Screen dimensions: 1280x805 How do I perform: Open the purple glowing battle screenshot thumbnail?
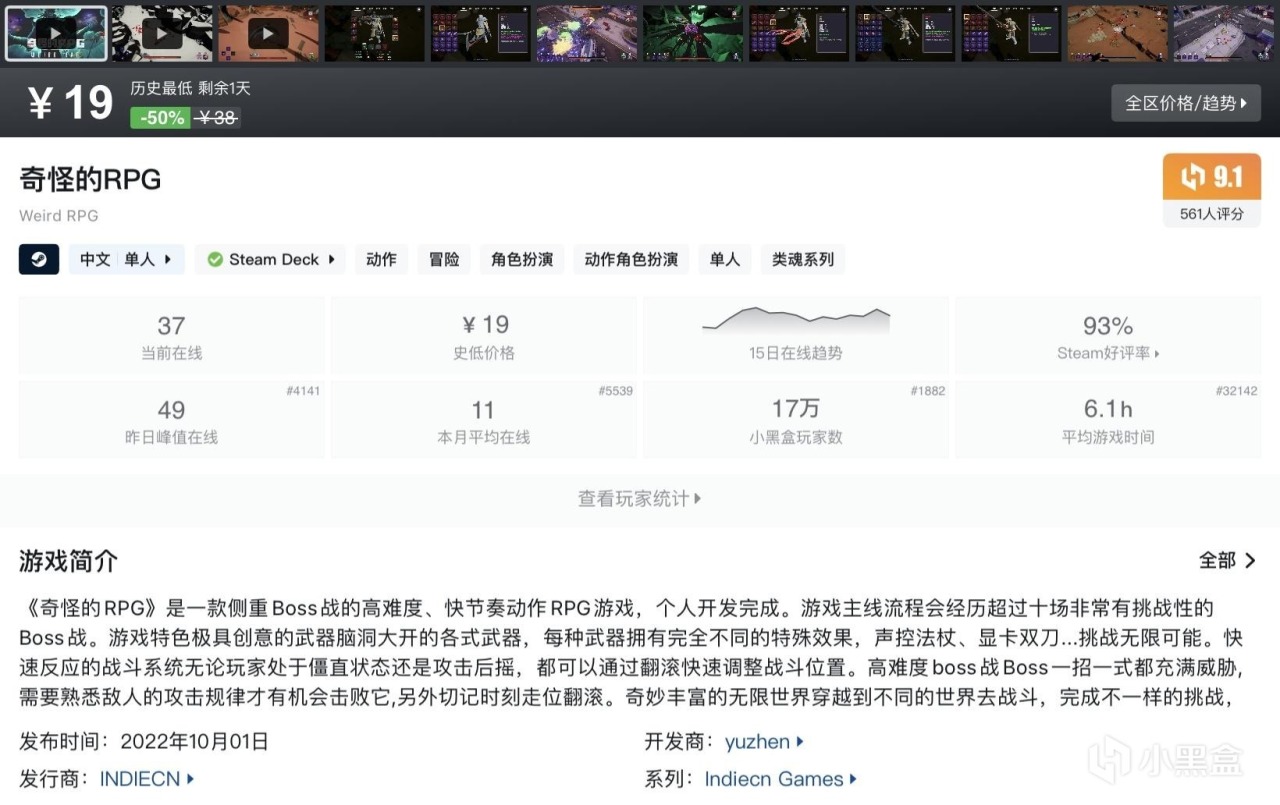(x=587, y=34)
